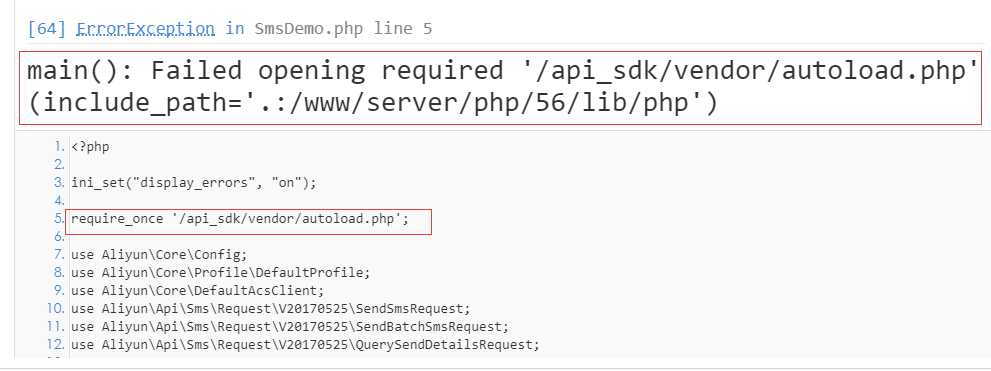Click the SendBatchSmsRequest use statement
The image size is (991, 371).
289,327
